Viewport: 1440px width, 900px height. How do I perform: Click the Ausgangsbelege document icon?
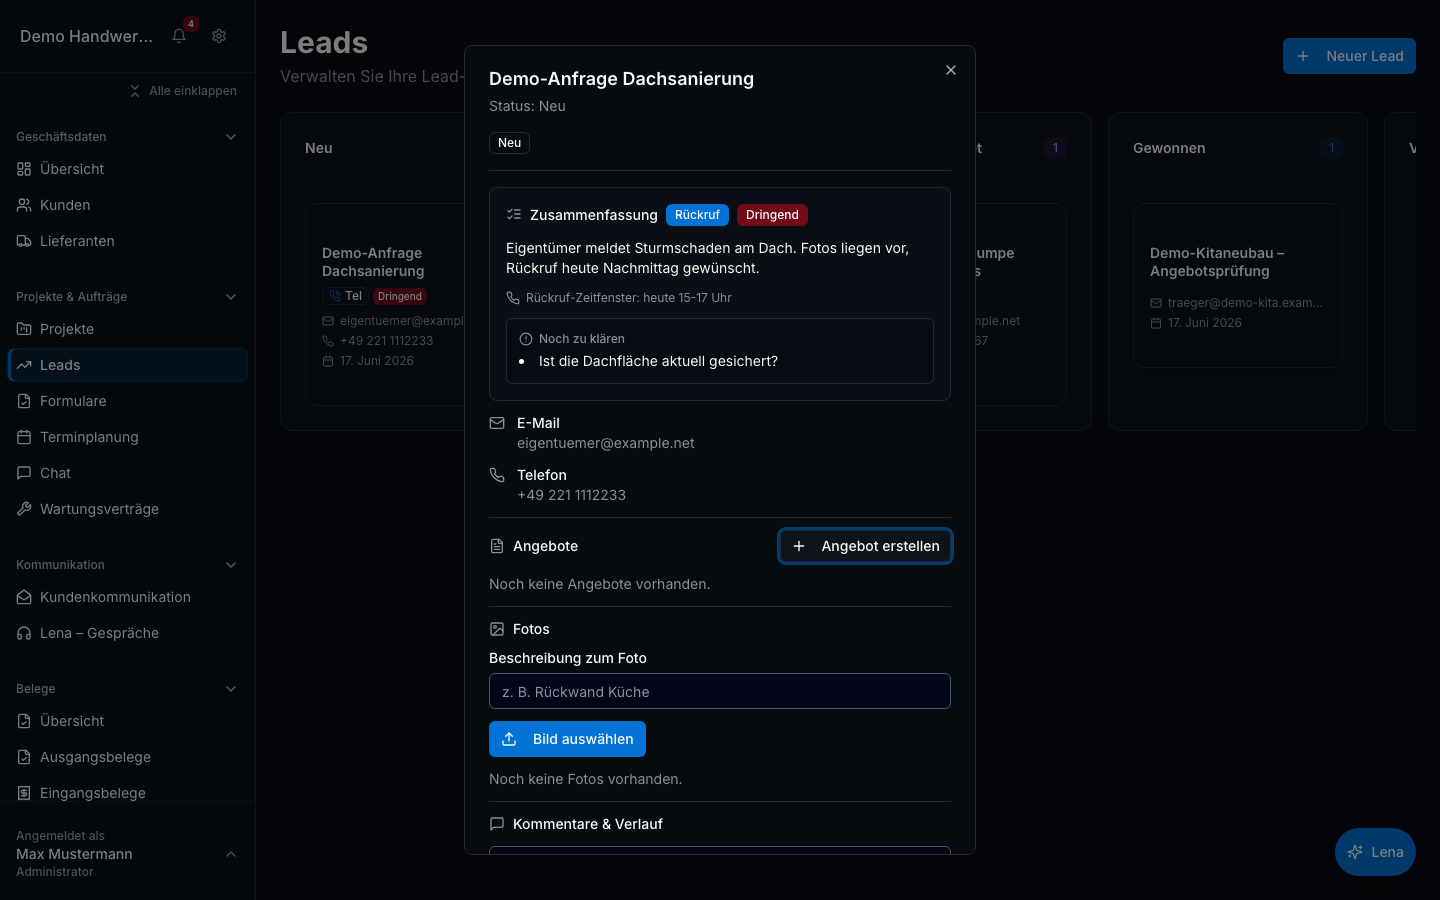click(24, 757)
